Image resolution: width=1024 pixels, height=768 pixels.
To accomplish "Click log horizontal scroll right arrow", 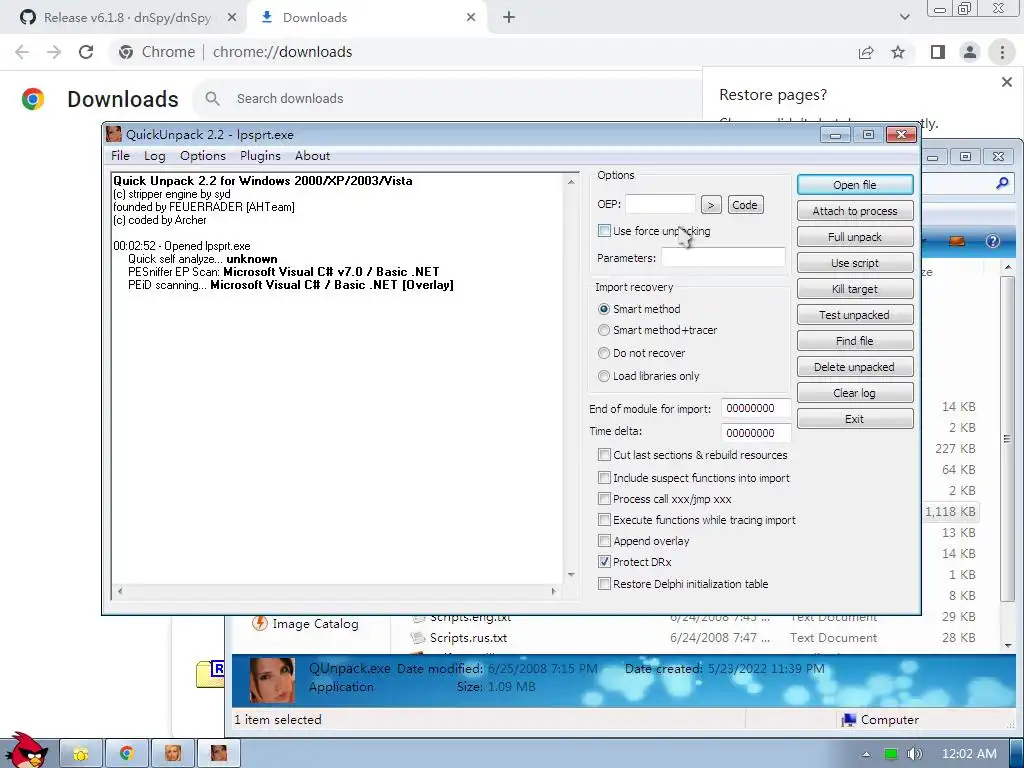I will click(x=554, y=592).
